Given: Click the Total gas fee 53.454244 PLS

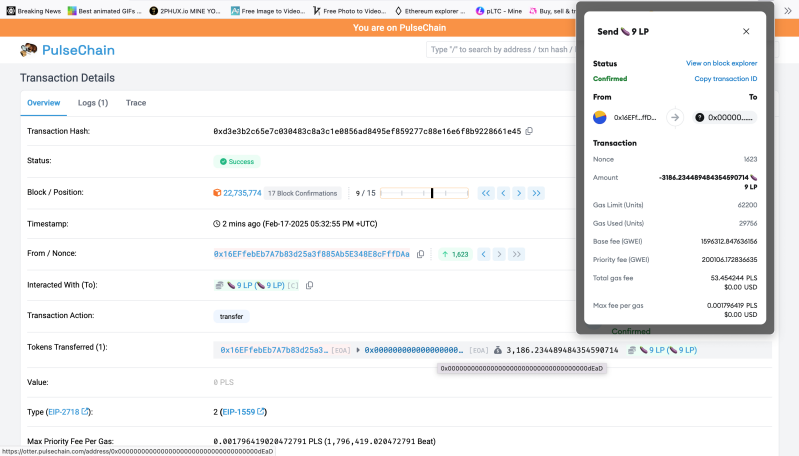Looking at the screenshot, I should tap(734, 278).
